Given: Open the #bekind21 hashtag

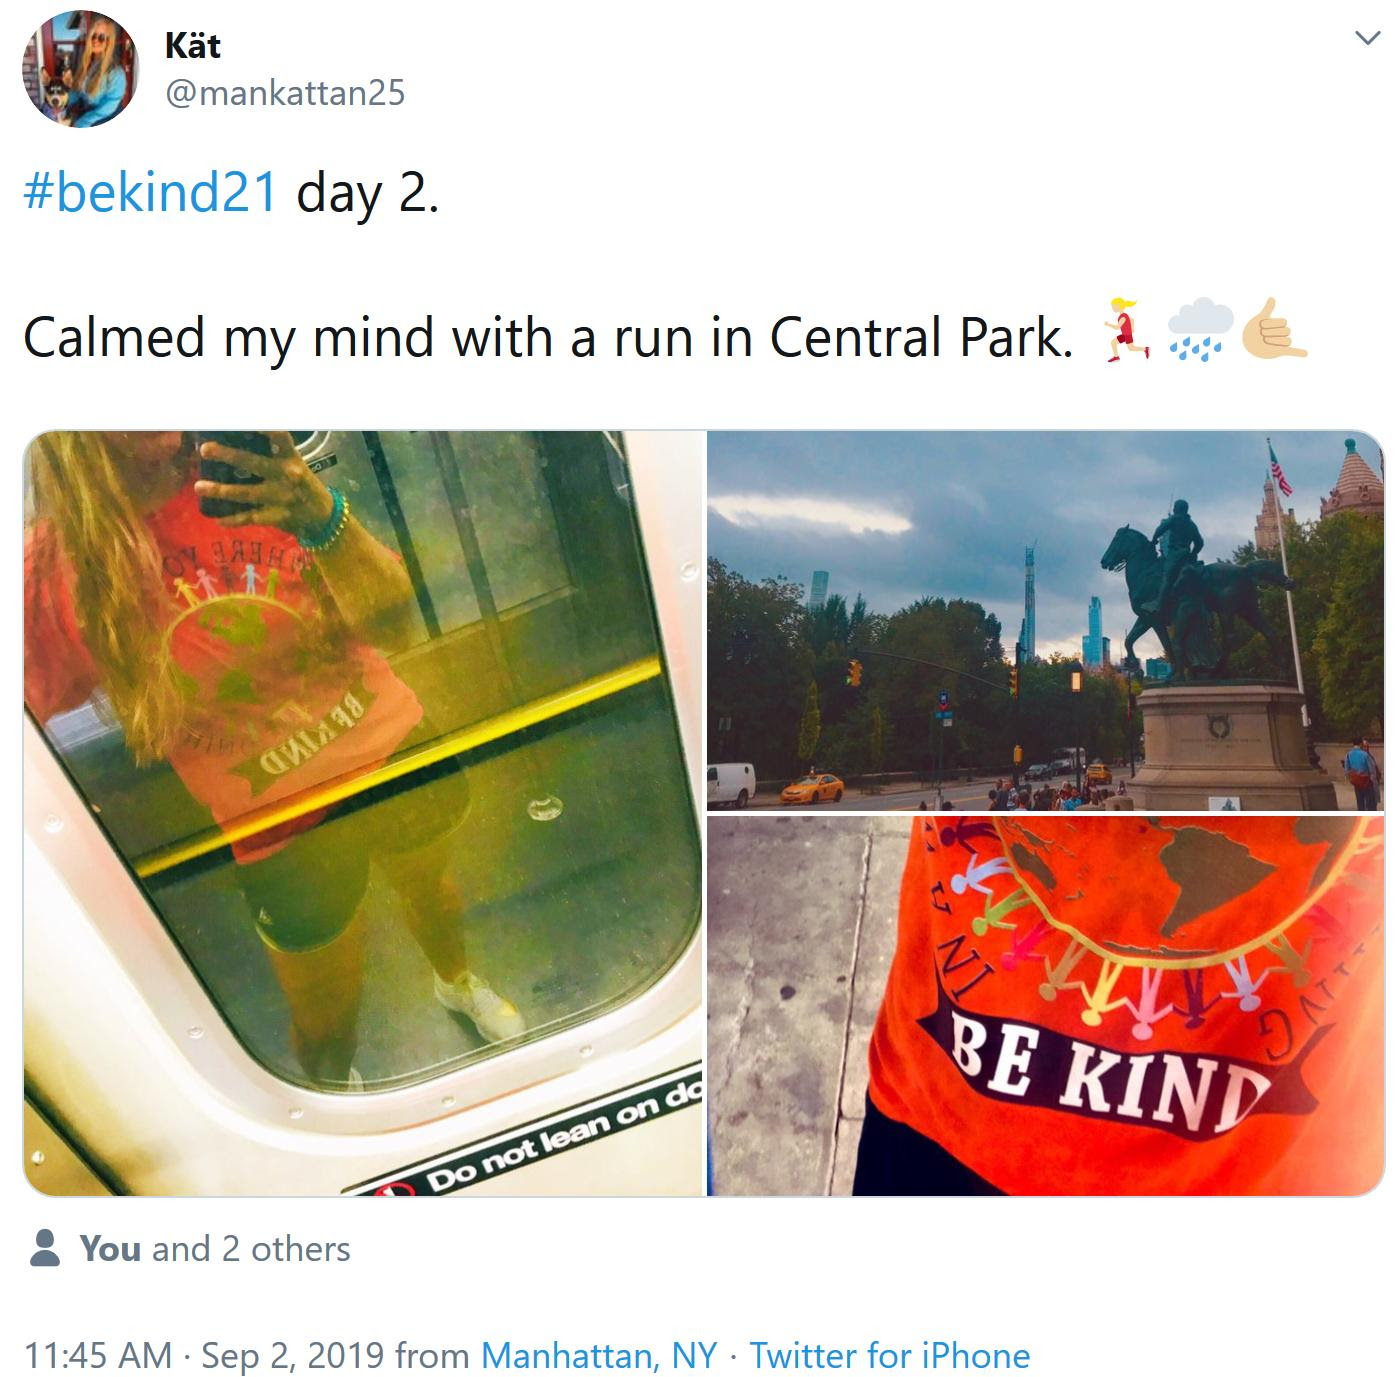Looking at the screenshot, I should [150, 191].
